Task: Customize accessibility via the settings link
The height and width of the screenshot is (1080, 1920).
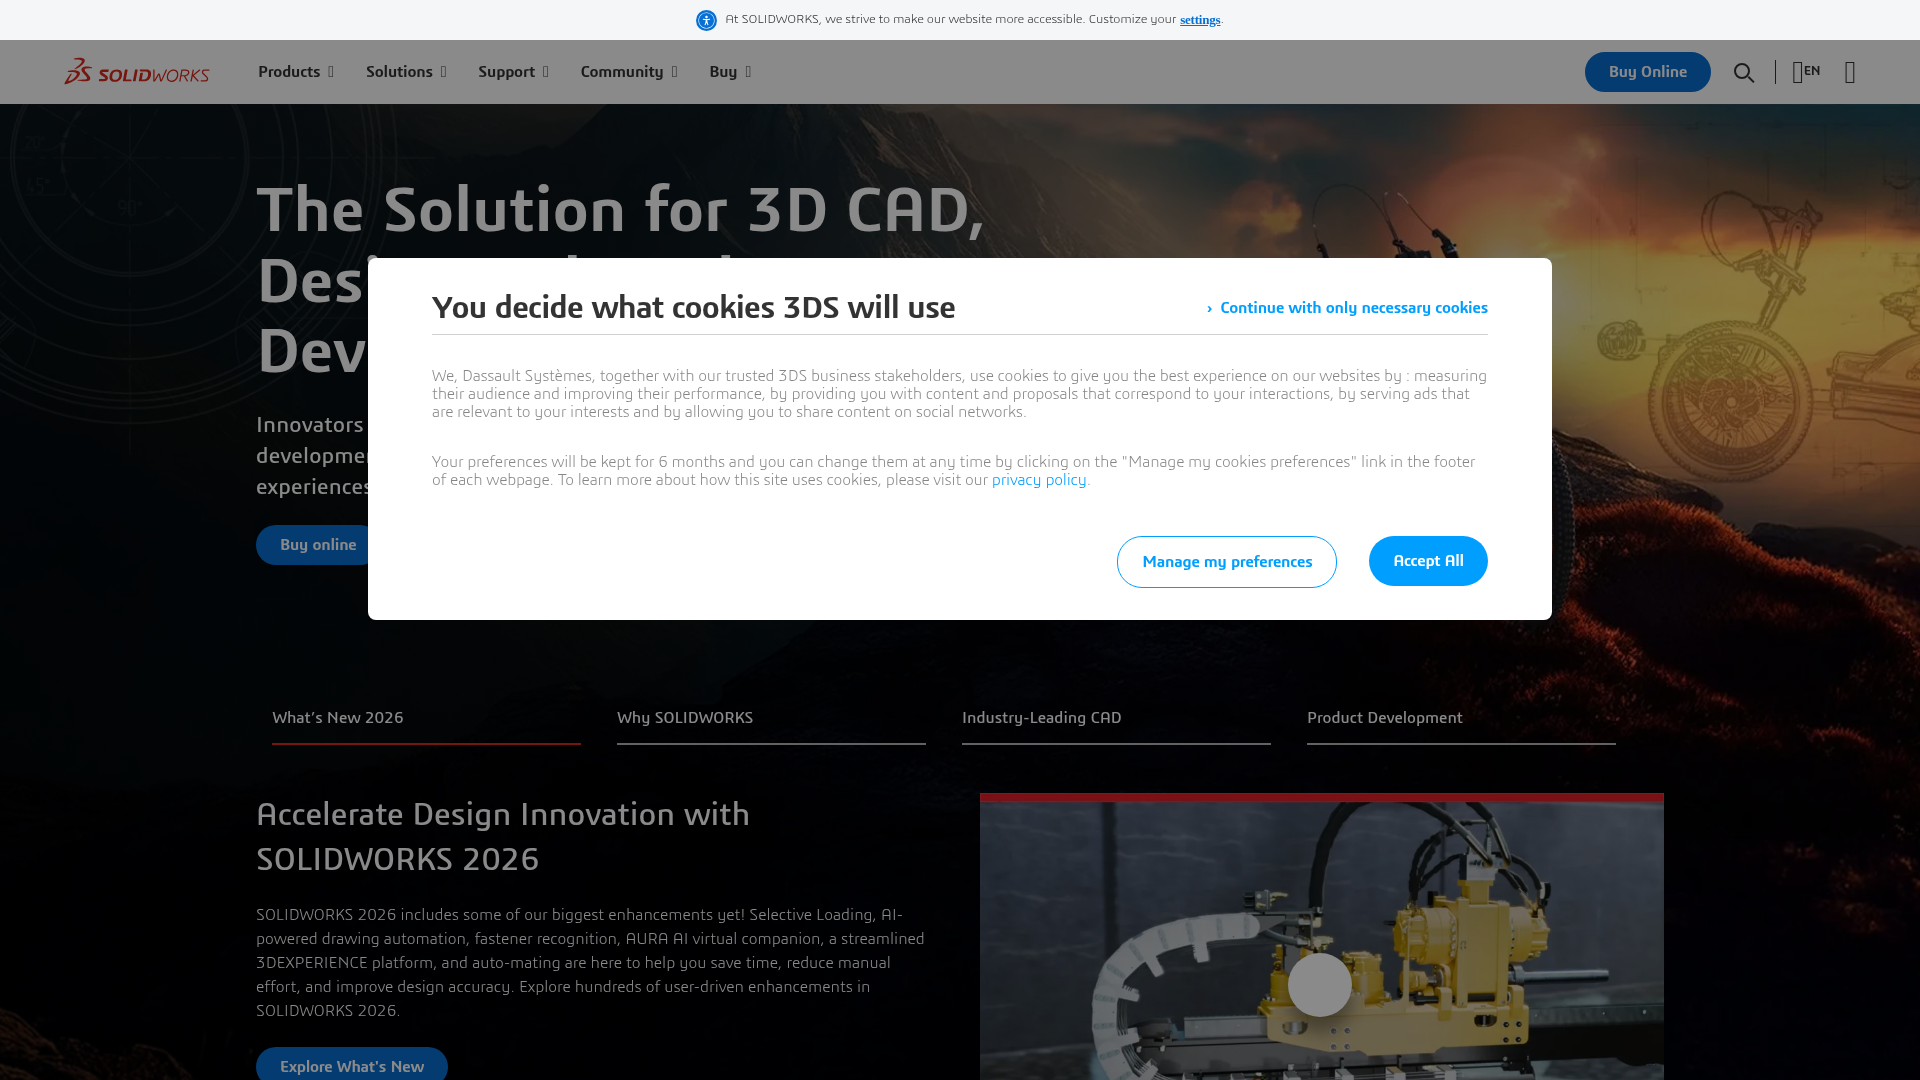Action: (1199, 19)
